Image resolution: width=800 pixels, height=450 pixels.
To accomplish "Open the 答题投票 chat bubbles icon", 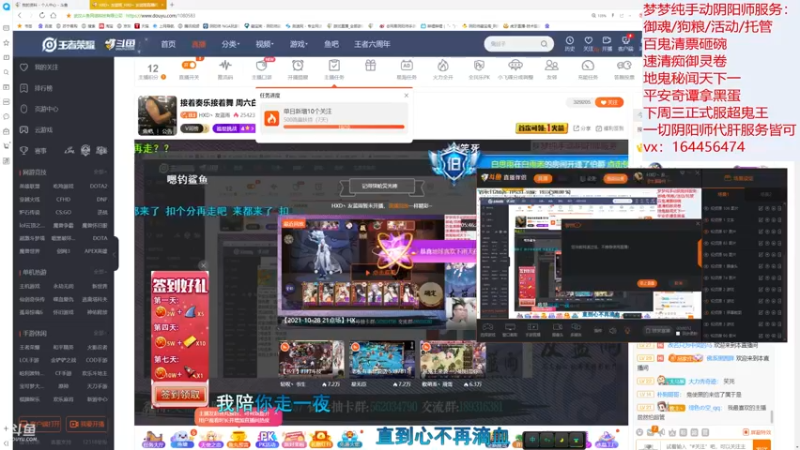I will (624, 65).
